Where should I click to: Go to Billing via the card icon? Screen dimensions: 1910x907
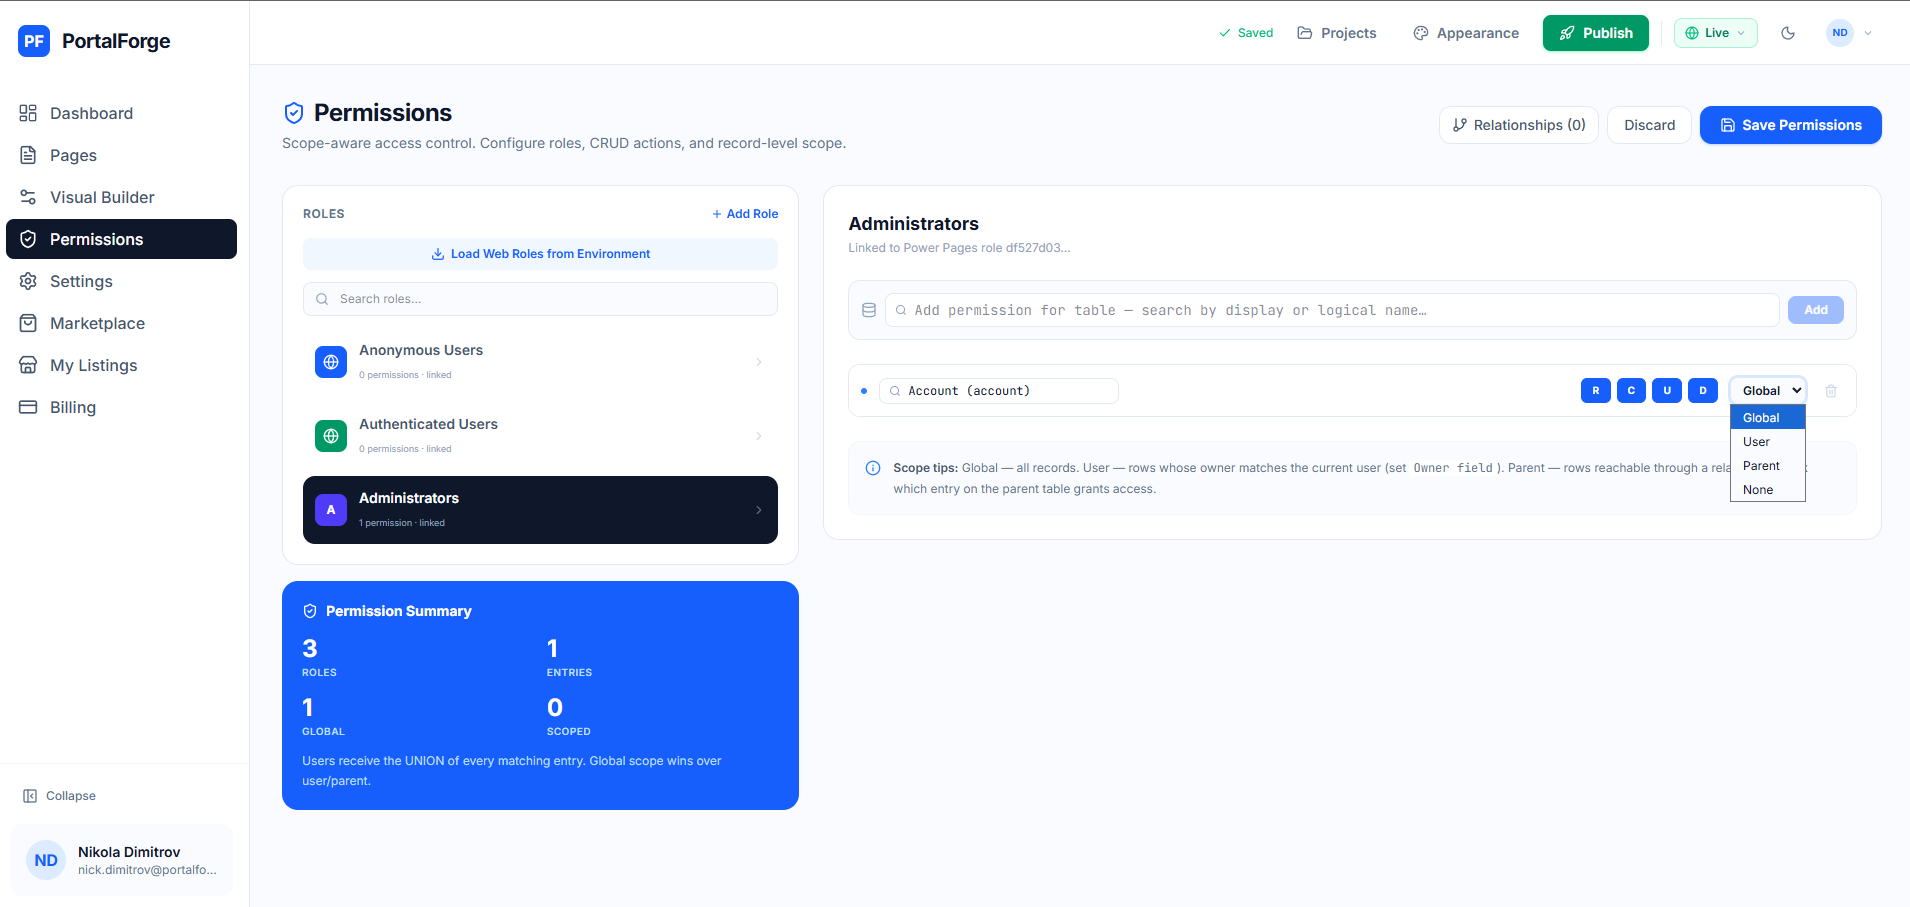29,407
